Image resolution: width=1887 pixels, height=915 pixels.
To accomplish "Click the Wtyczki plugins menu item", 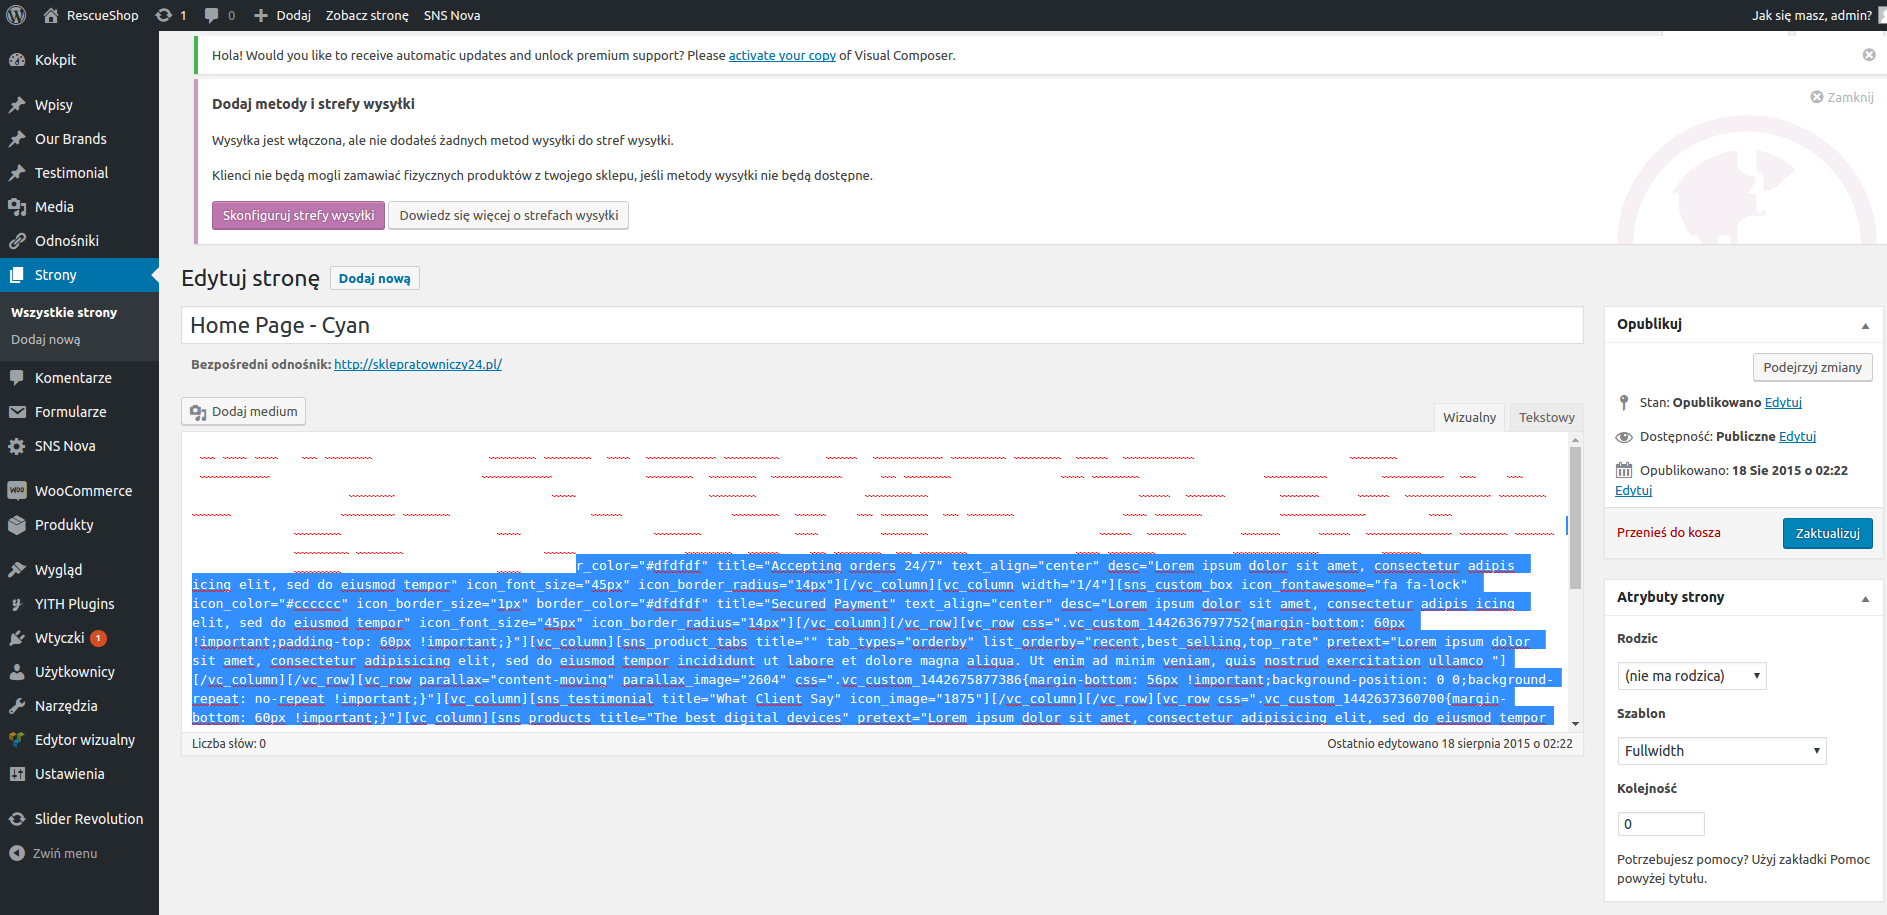I will pyautogui.click(x=59, y=638).
